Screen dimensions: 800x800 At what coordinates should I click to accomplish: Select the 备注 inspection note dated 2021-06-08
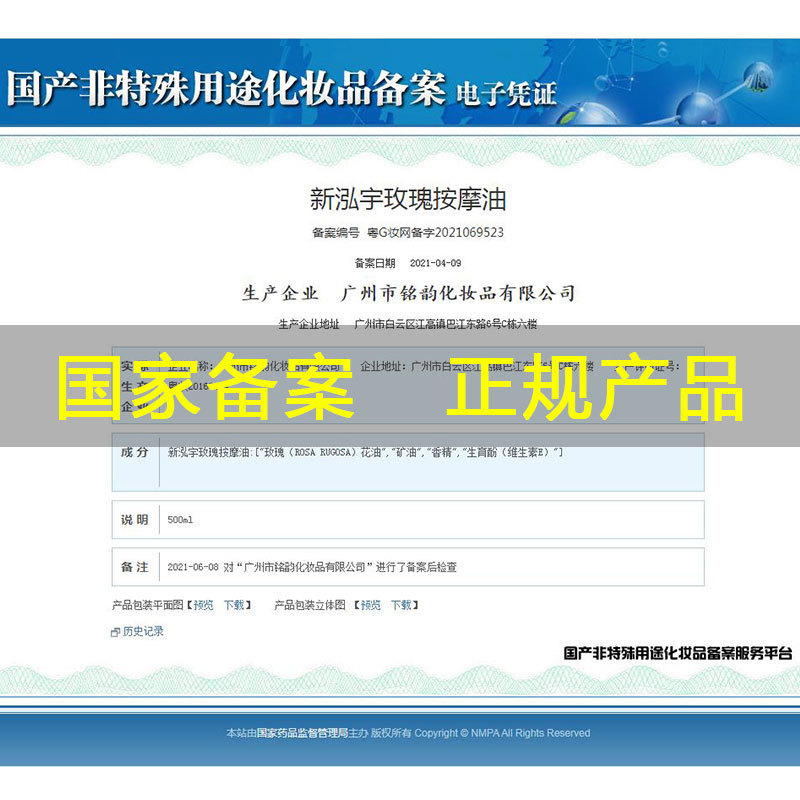(x=312, y=567)
